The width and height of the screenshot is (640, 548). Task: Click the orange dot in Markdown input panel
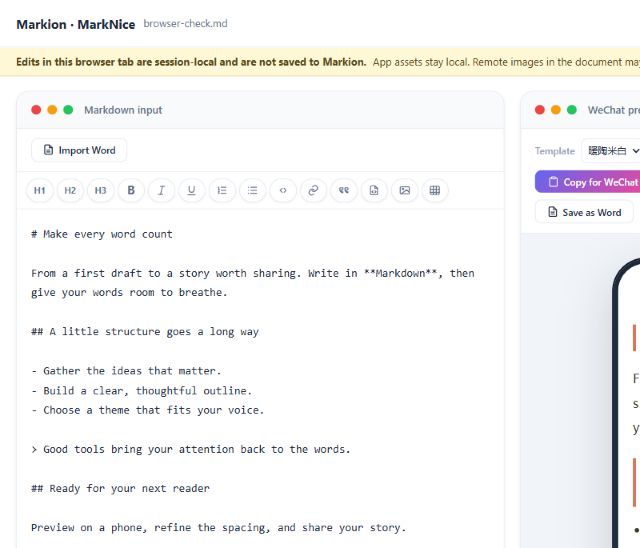pyautogui.click(x=52, y=110)
